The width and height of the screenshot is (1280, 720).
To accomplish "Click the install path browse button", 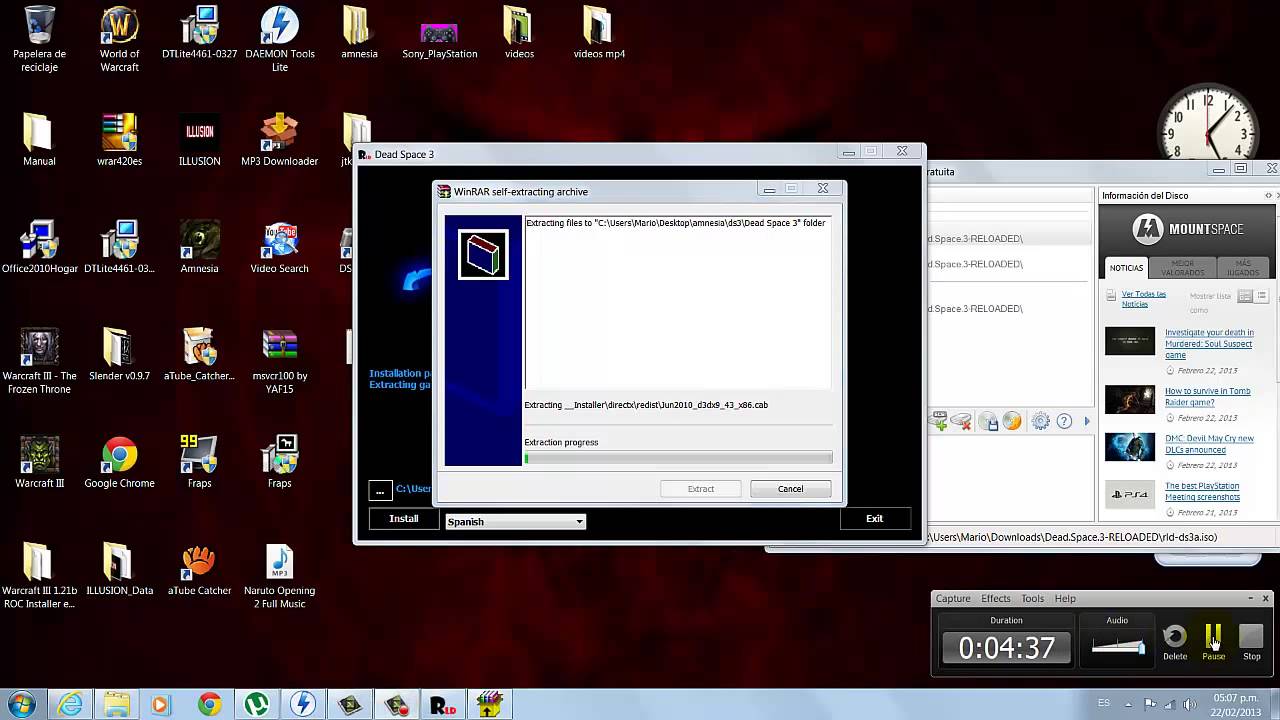I will 380,490.
